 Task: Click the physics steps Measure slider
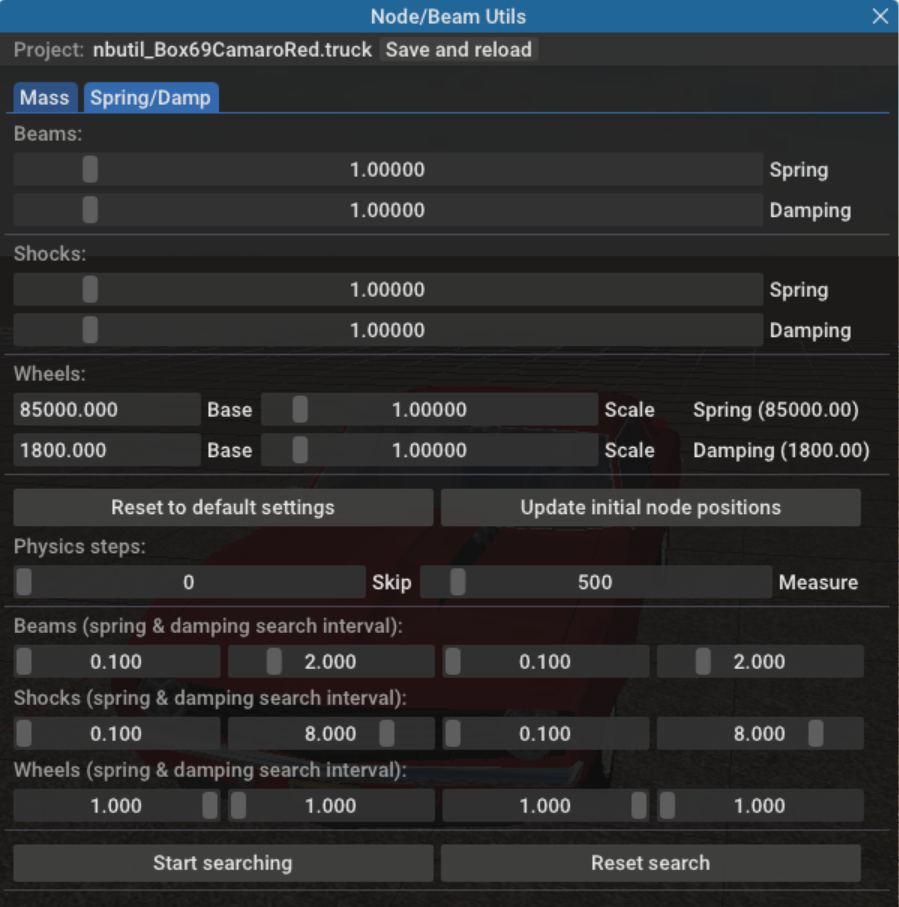(x=595, y=582)
